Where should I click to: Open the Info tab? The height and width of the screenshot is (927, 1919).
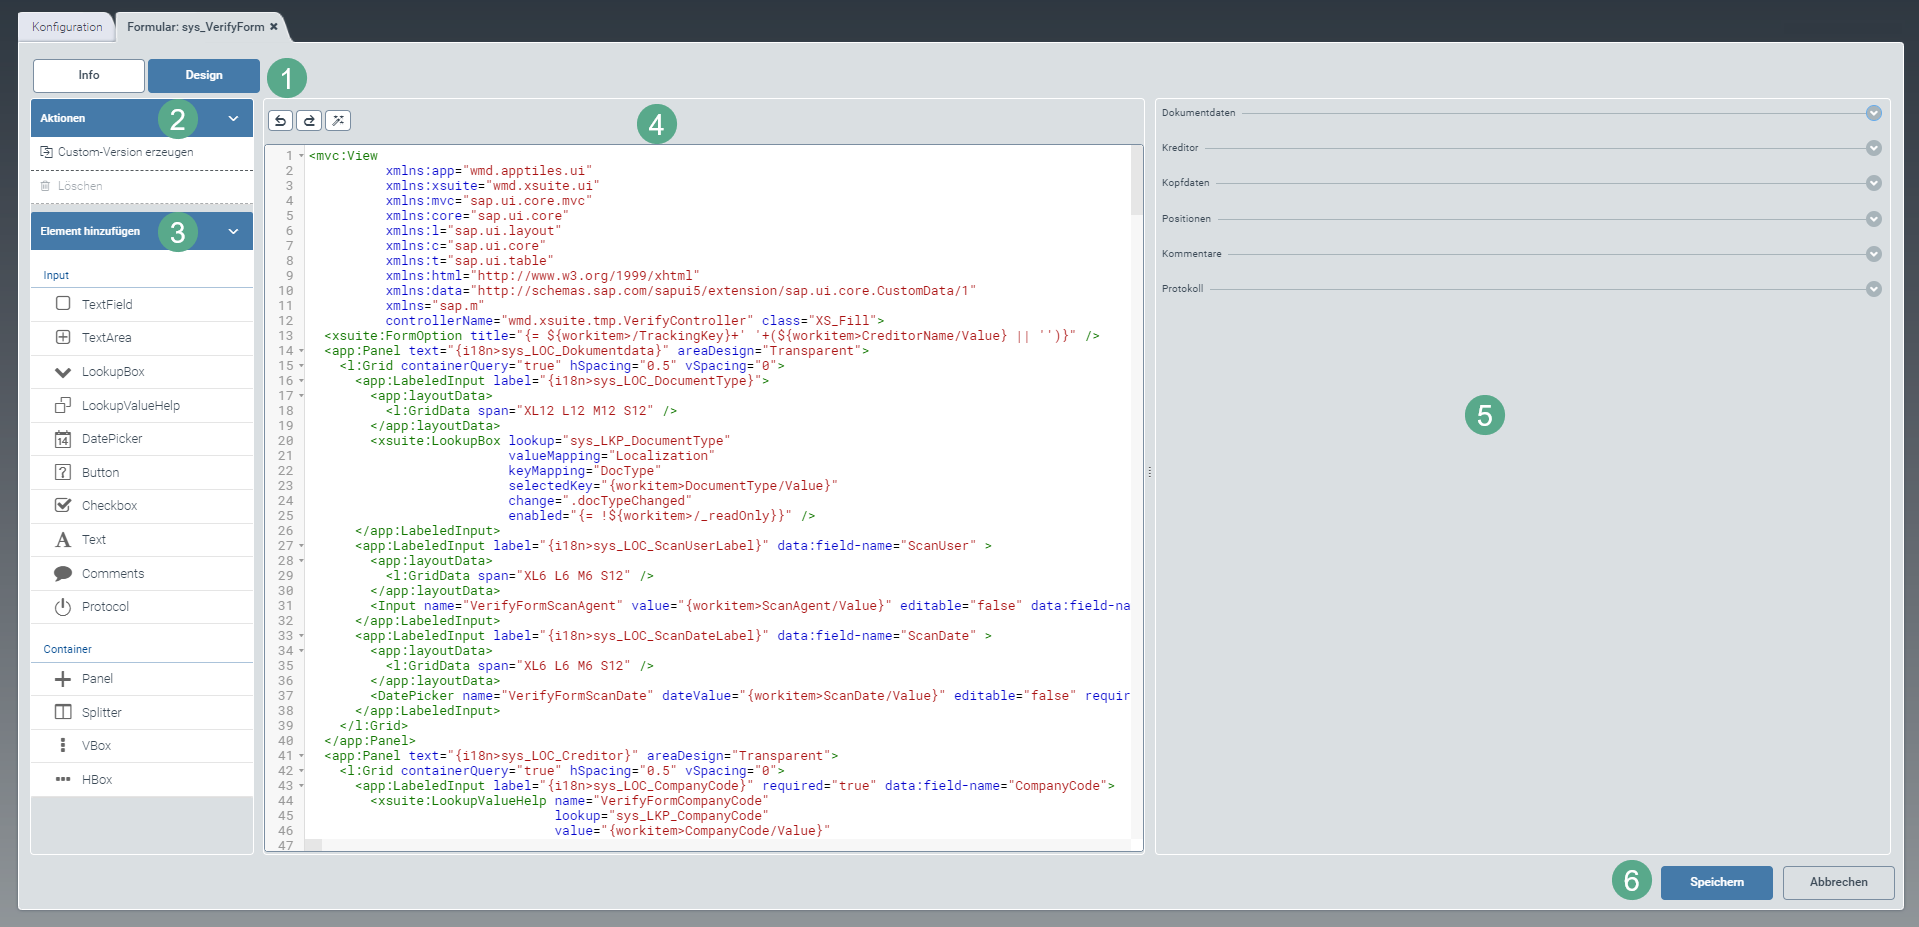point(89,75)
